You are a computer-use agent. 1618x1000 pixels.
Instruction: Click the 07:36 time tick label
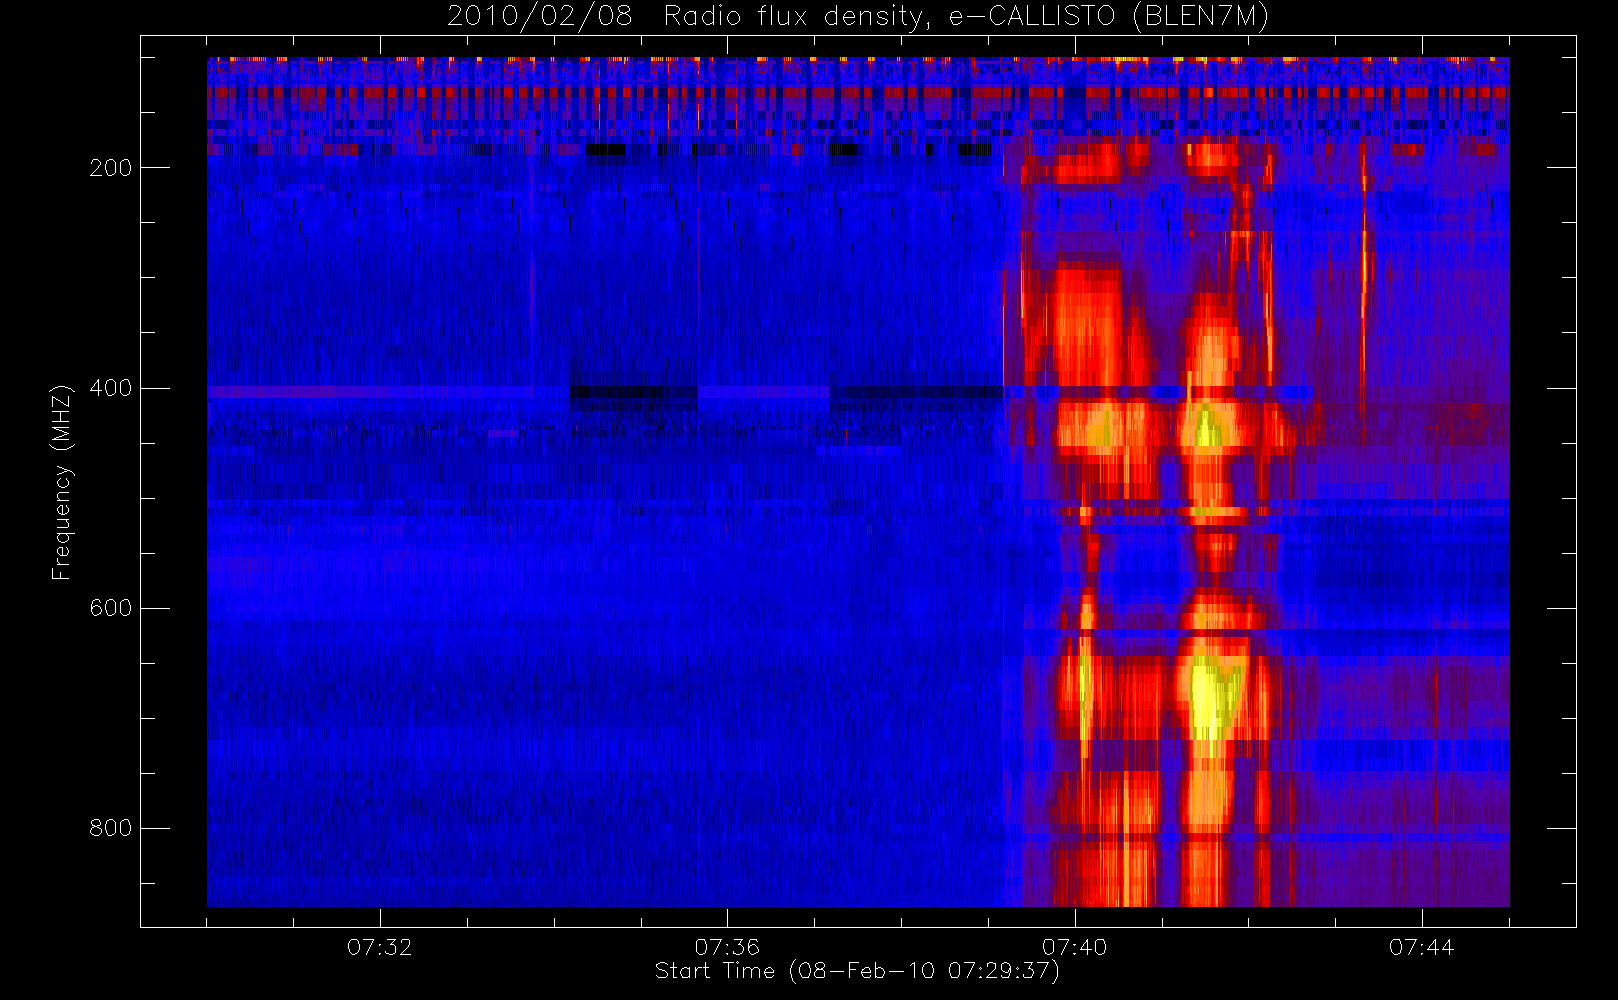pyautogui.click(x=727, y=947)
